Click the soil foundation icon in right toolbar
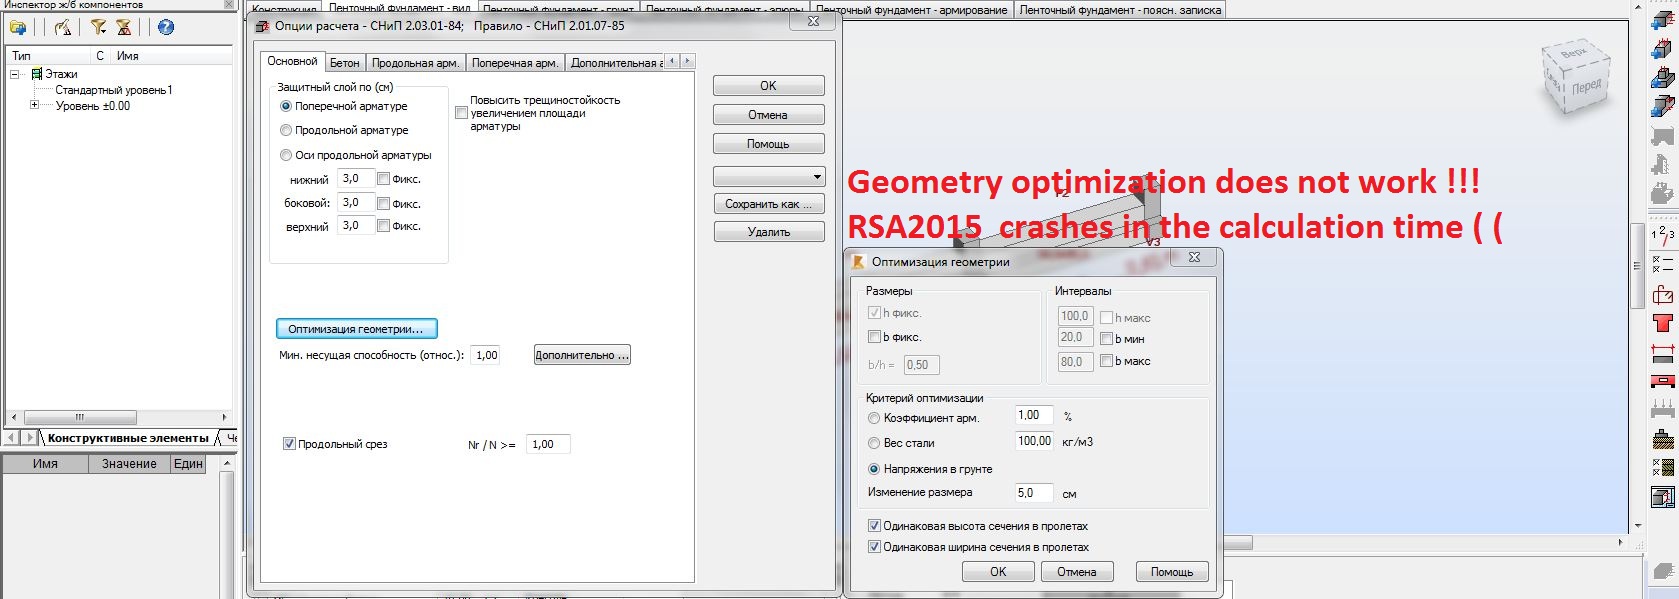This screenshot has width=1679, height=599. click(1662, 438)
